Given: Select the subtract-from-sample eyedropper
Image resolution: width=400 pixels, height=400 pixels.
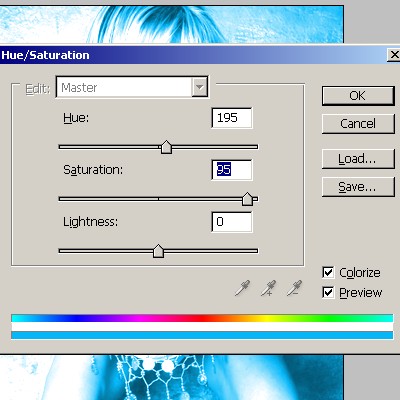Looking at the screenshot, I should point(294,288).
